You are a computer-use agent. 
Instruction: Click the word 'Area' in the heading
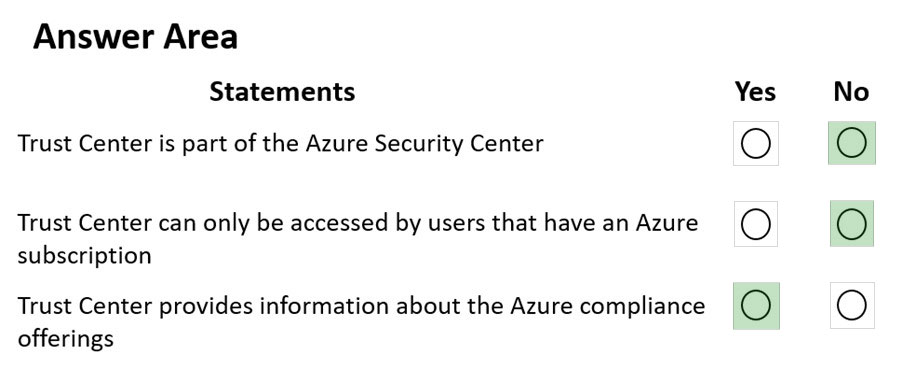(200, 37)
